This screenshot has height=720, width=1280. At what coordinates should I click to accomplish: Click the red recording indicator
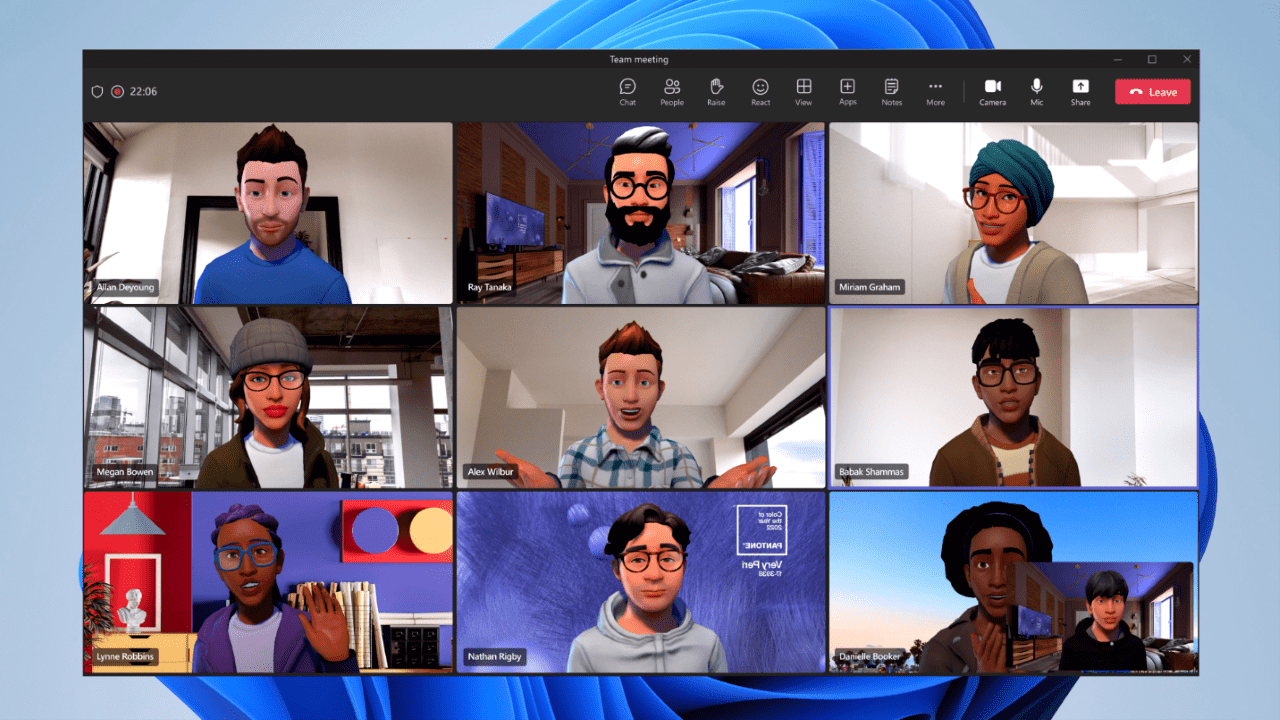pos(116,91)
